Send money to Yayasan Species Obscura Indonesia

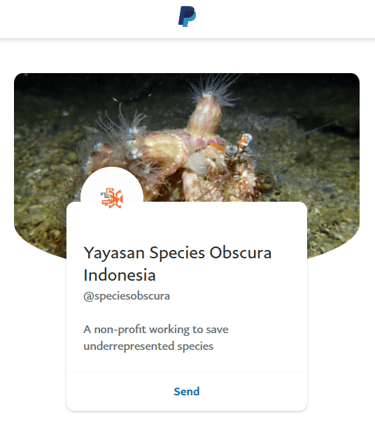coord(187,391)
